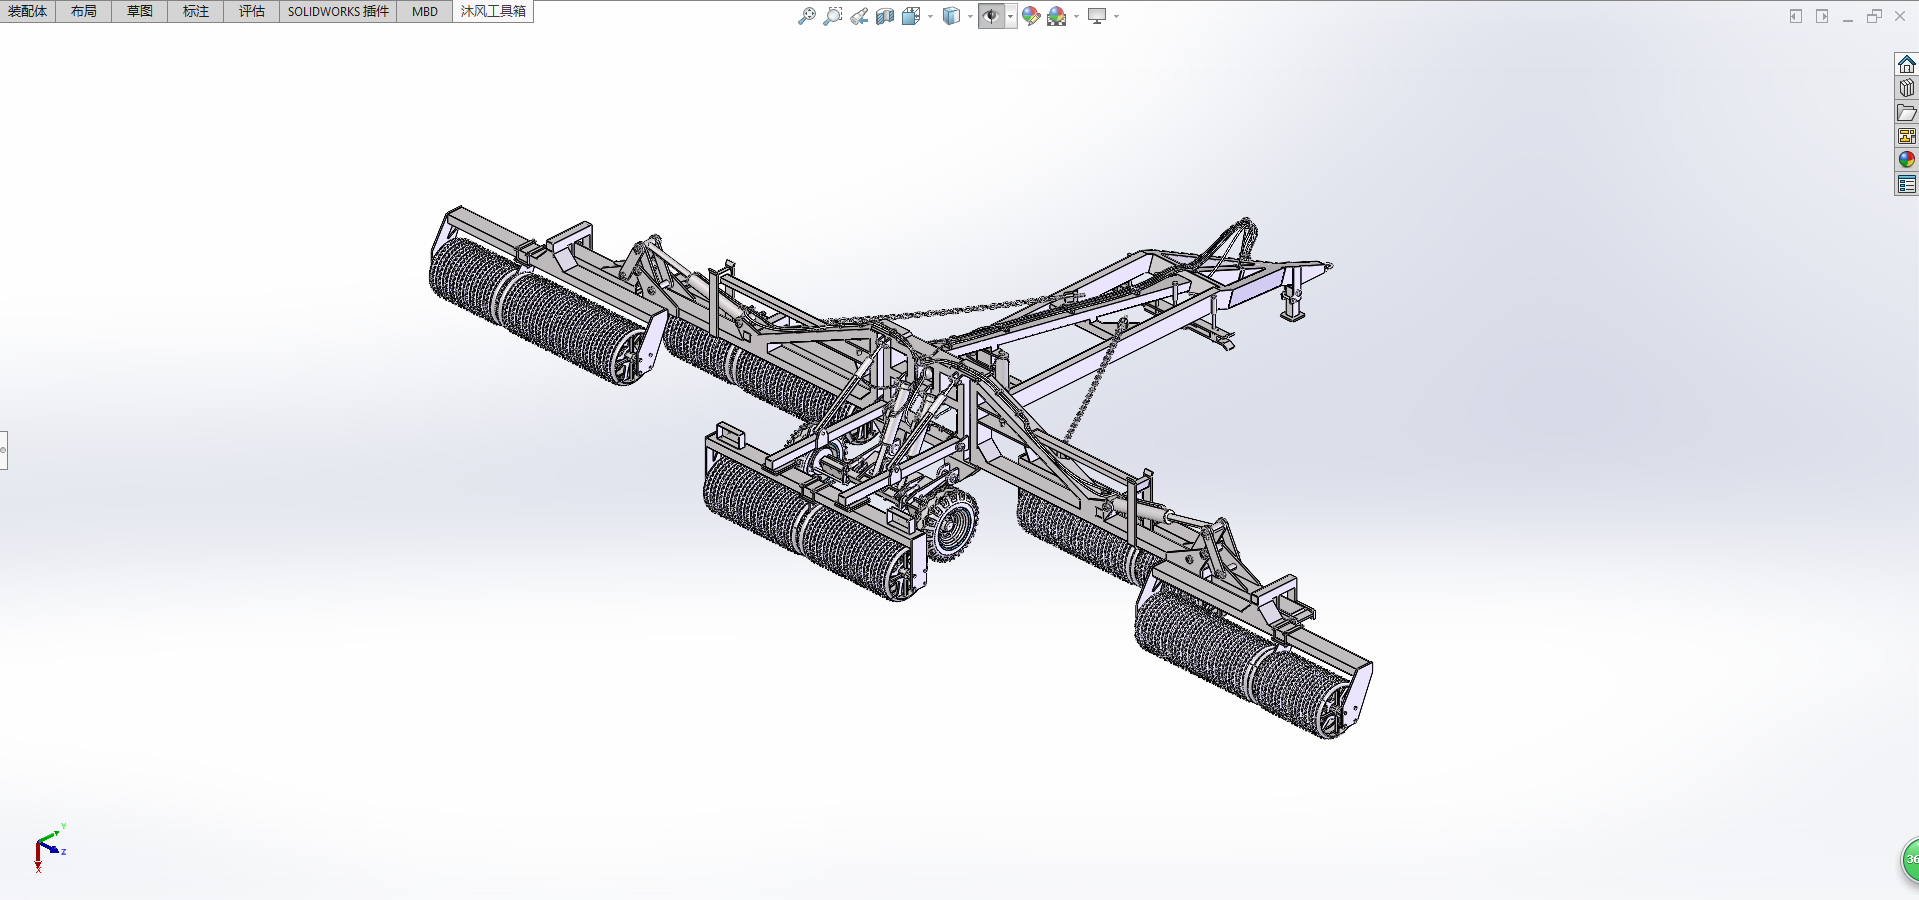Select the 评估 tab
Viewport: 1919px width, 900px height.
click(x=252, y=11)
